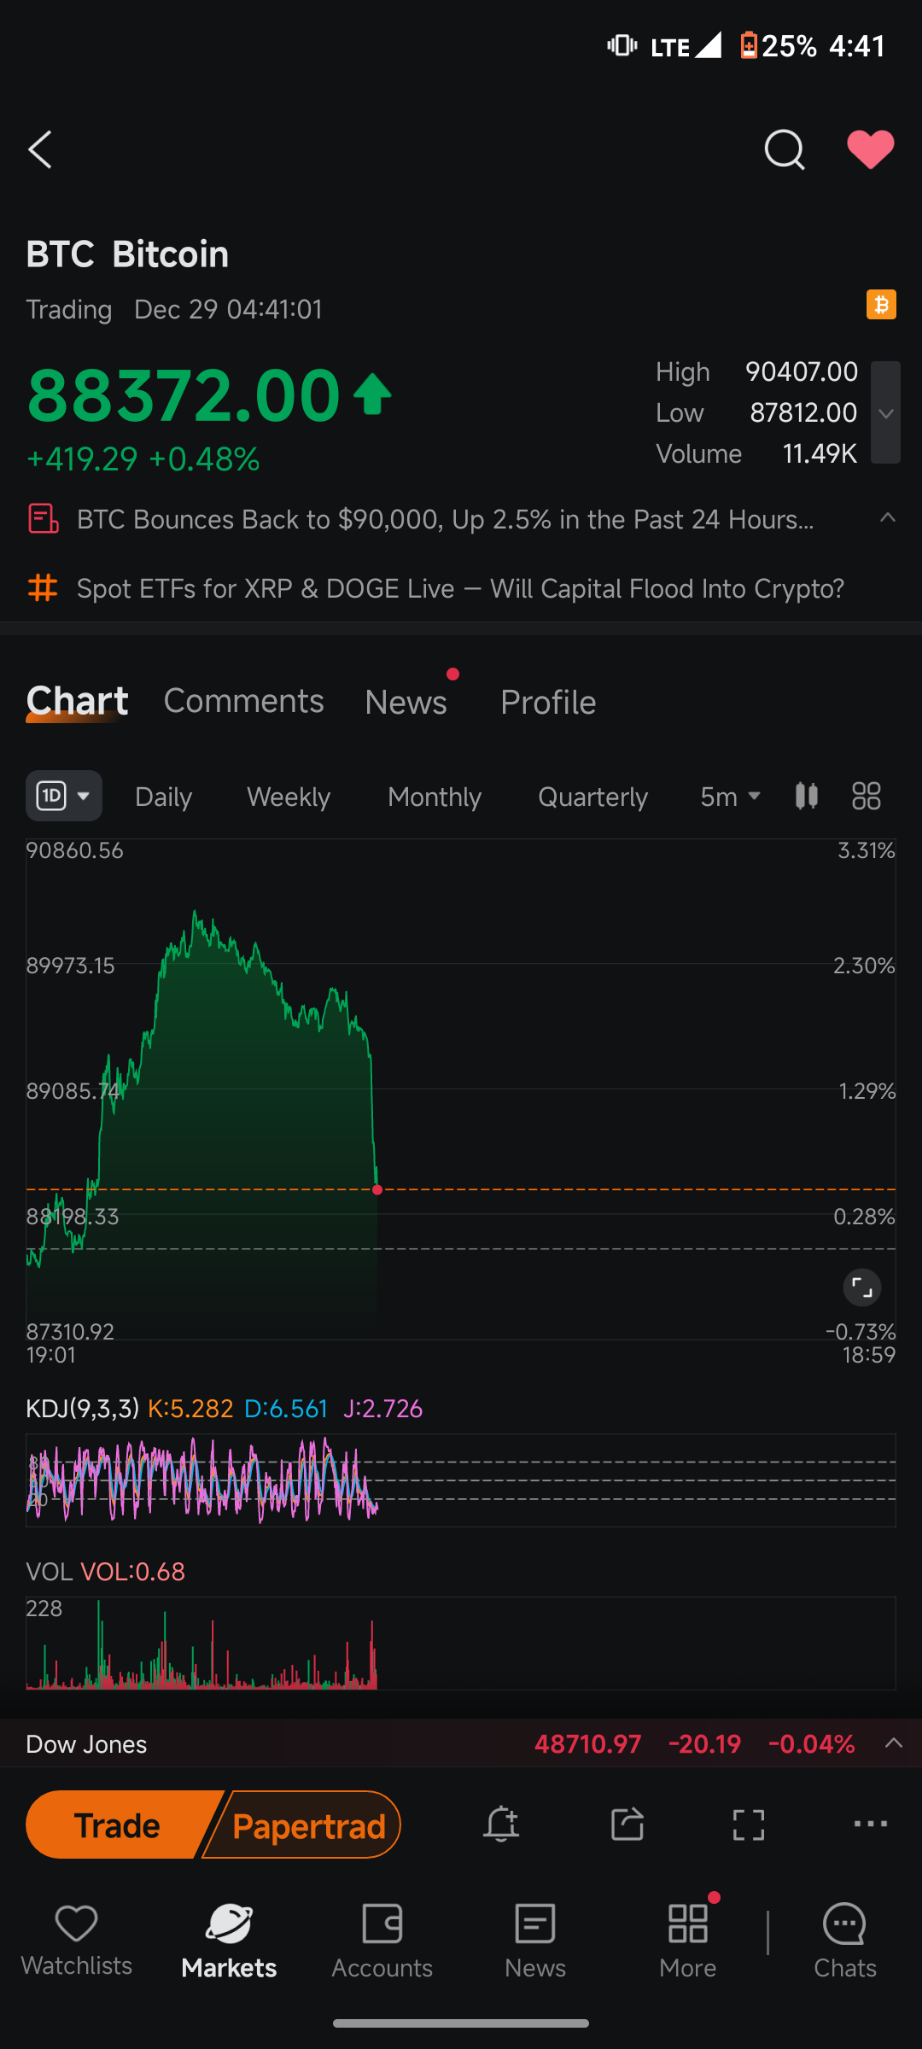Tap the VOL:0.68 volume label

[x=133, y=1572]
